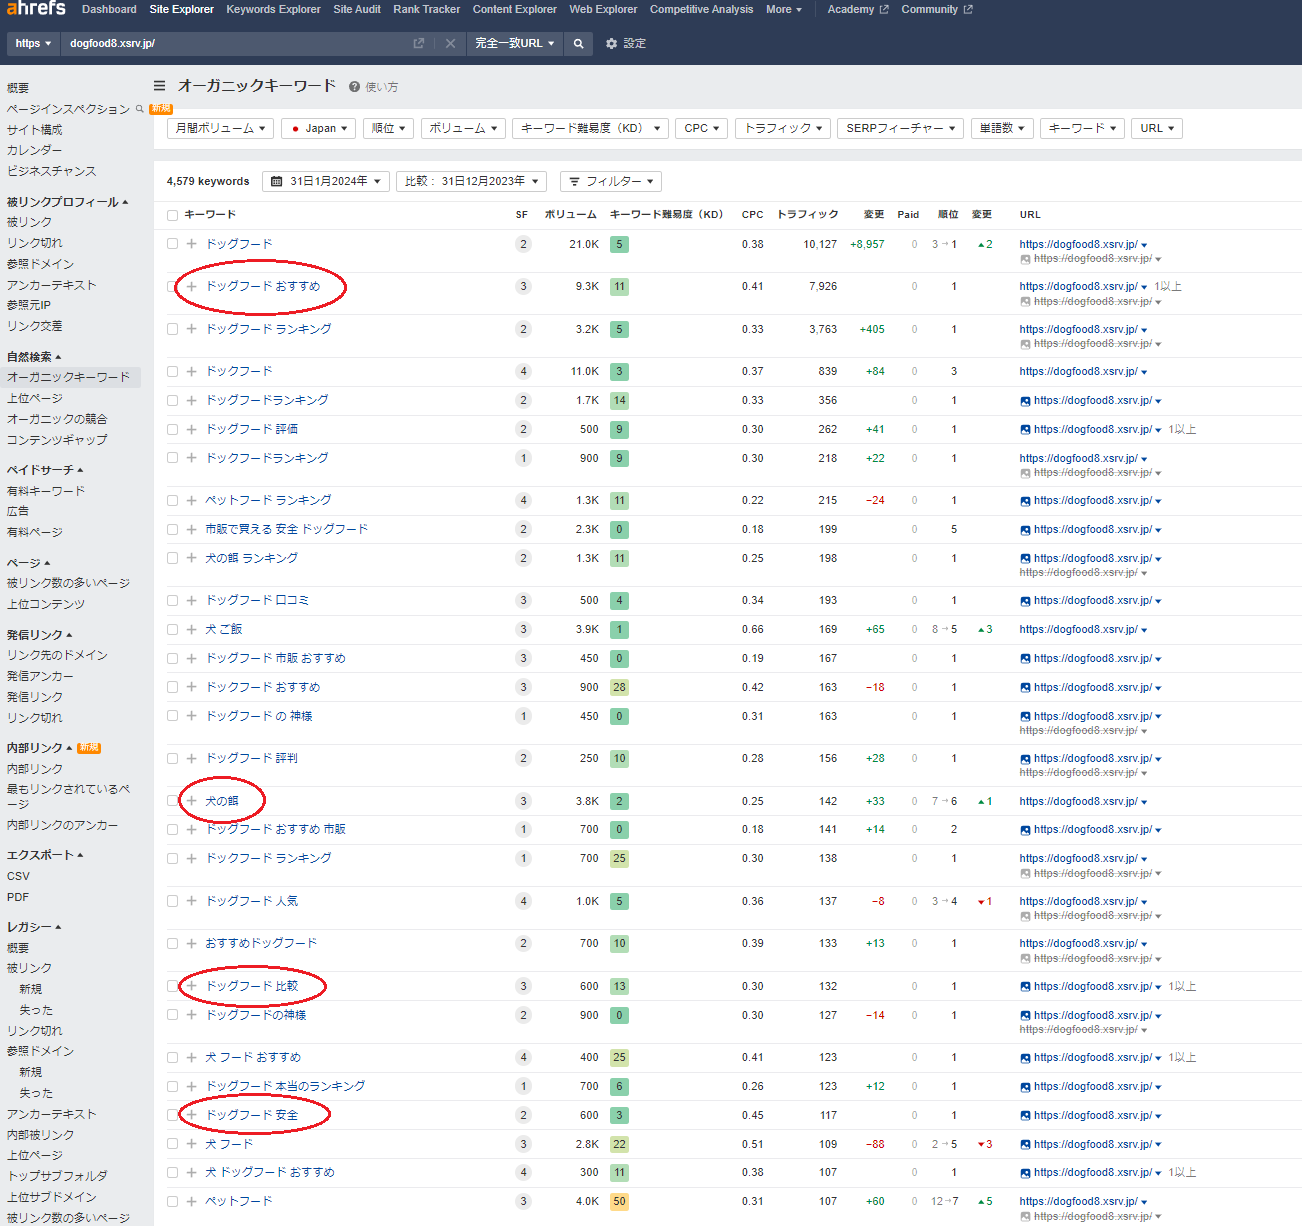Click the orange KD badge 50 for ペットフード
This screenshot has height=1226, width=1302.
[619, 1201]
